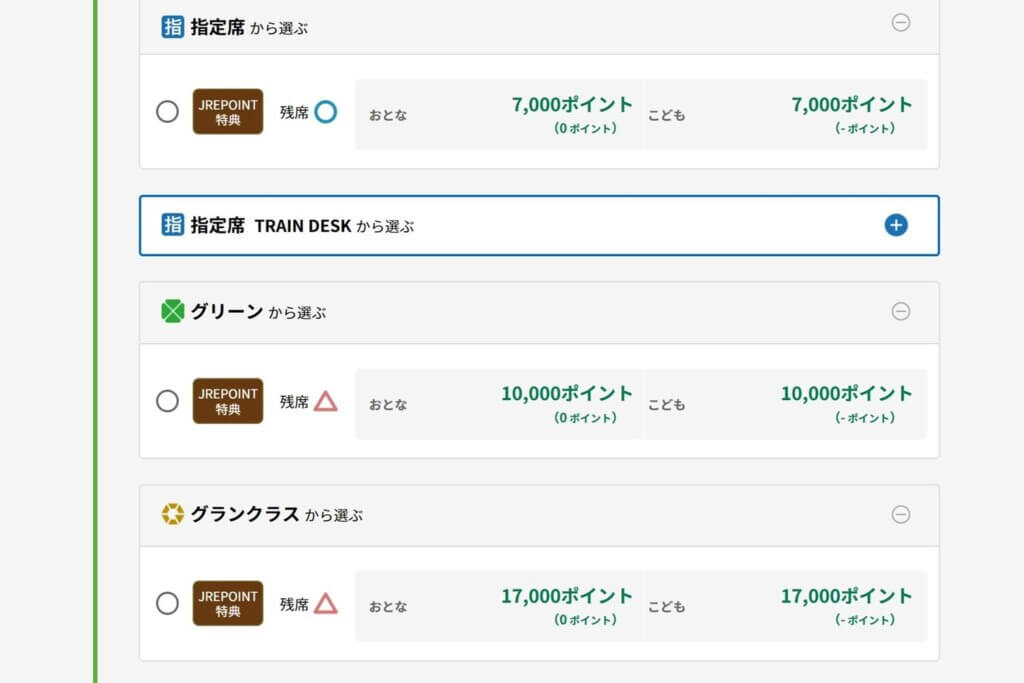
Task: Select the グリーン 10,000 point radio button
Action: (168, 401)
